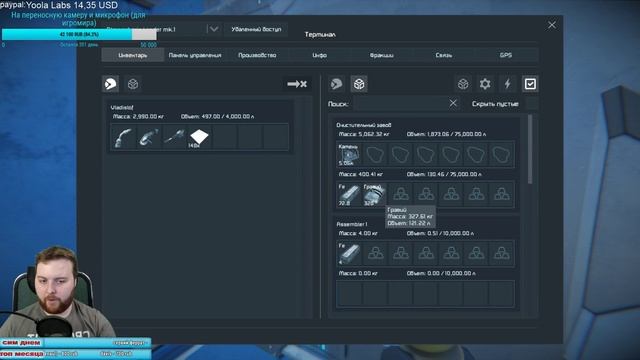Viewport: 640px width, 360px height.
Task: Close the terminal window
Action: click(x=552, y=25)
